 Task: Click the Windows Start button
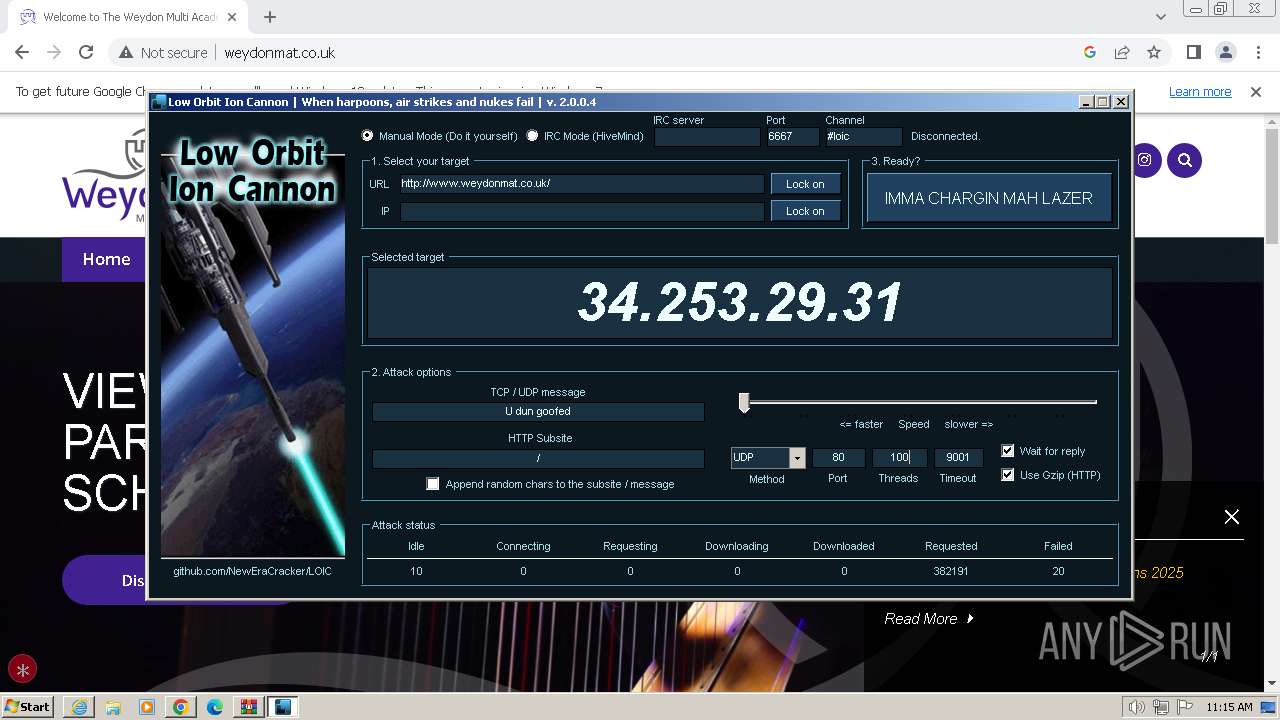28,707
